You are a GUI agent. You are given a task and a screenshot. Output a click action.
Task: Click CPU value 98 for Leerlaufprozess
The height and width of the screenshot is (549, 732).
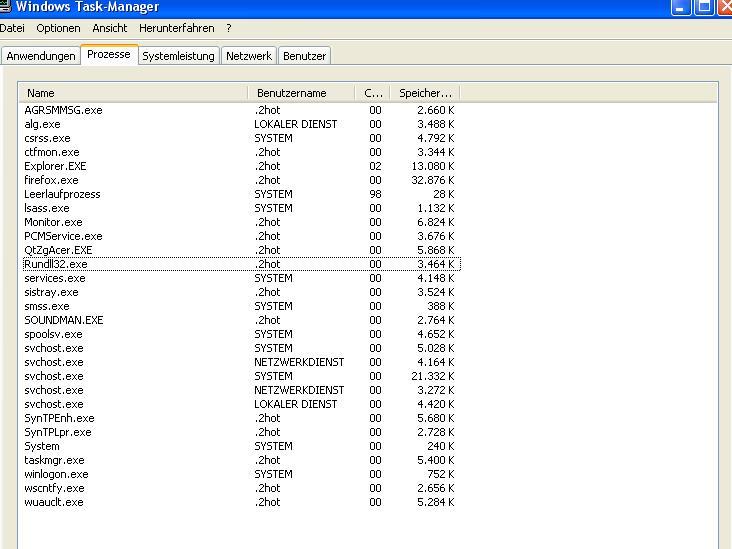tap(375, 194)
